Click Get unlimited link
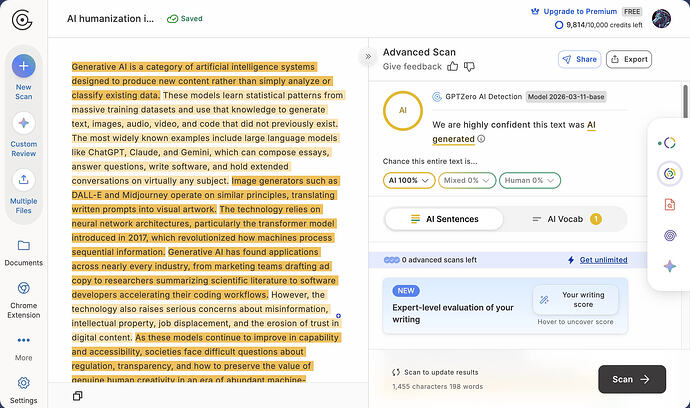This screenshot has width=690, height=408. (603, 260)
